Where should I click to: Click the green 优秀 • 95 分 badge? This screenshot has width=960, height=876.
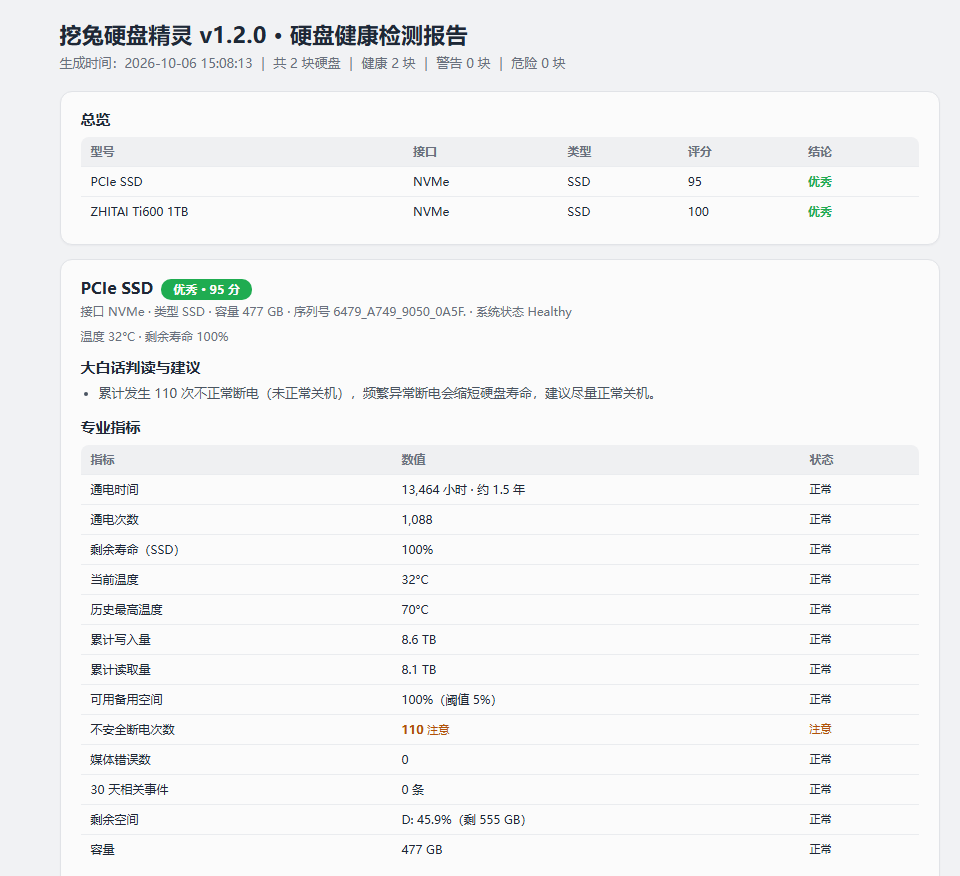pos(206,290)
